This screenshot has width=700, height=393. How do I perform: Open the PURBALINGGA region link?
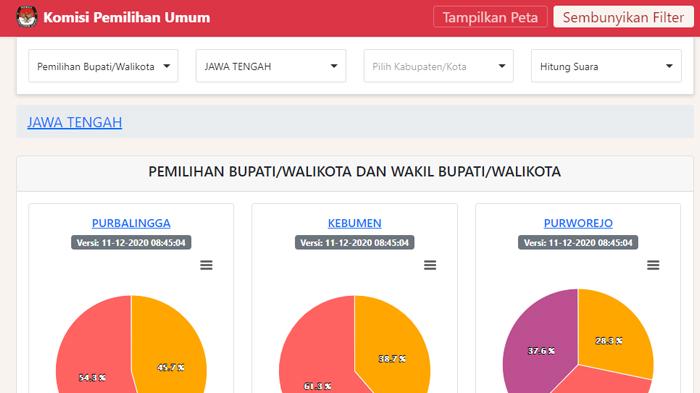tap(131, 223)
